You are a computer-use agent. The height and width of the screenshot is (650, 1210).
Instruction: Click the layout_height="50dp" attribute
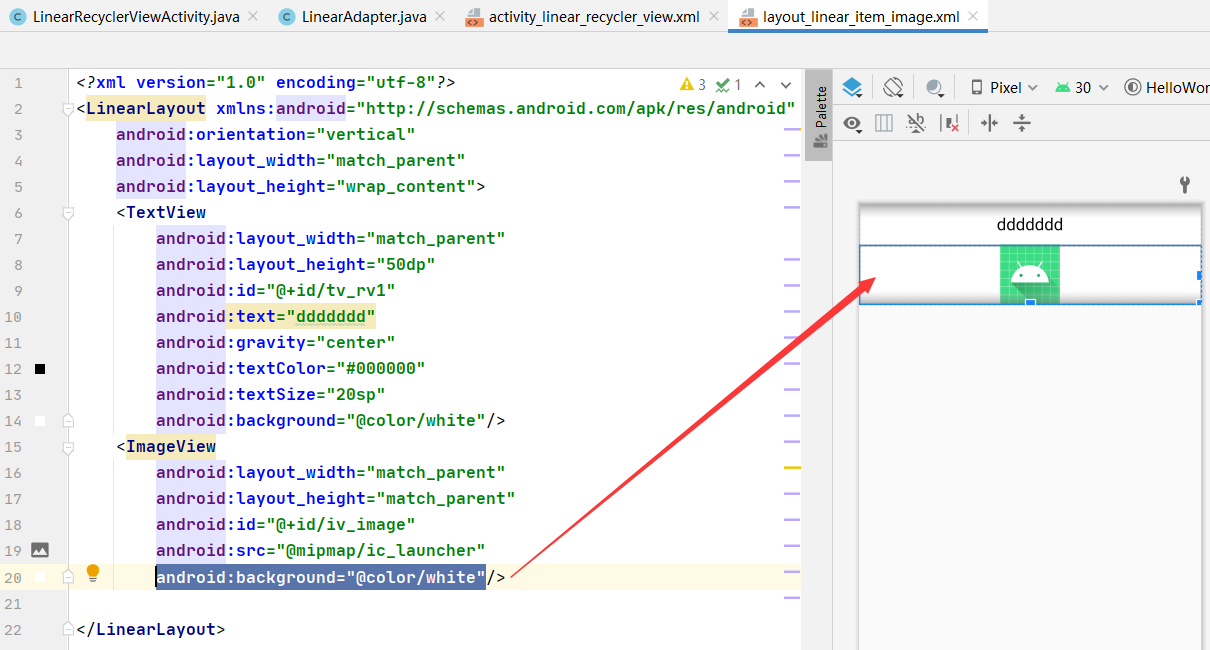tap(296, 264)
